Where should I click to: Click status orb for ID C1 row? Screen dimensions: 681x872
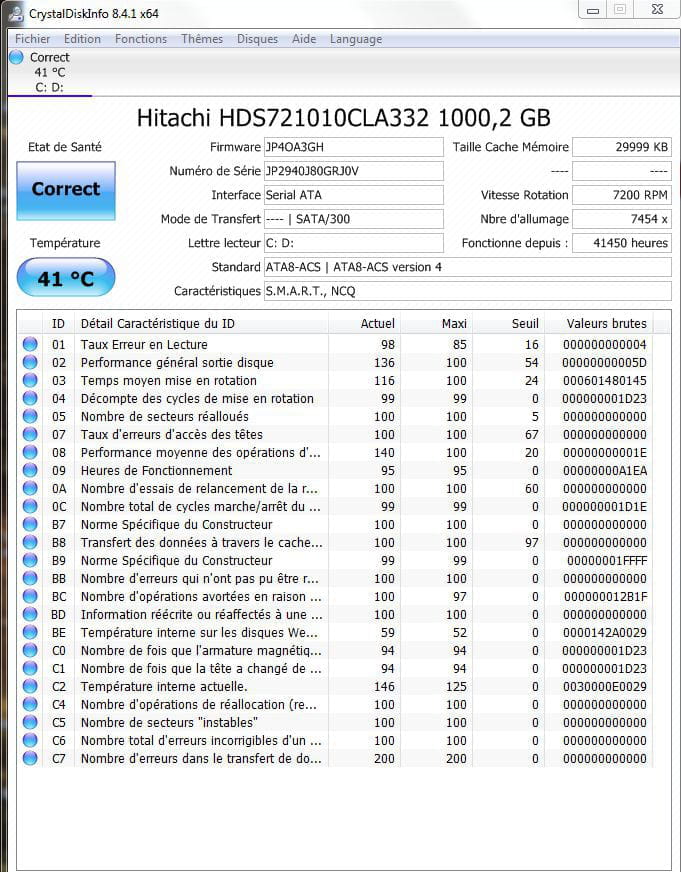coord(30,668)
